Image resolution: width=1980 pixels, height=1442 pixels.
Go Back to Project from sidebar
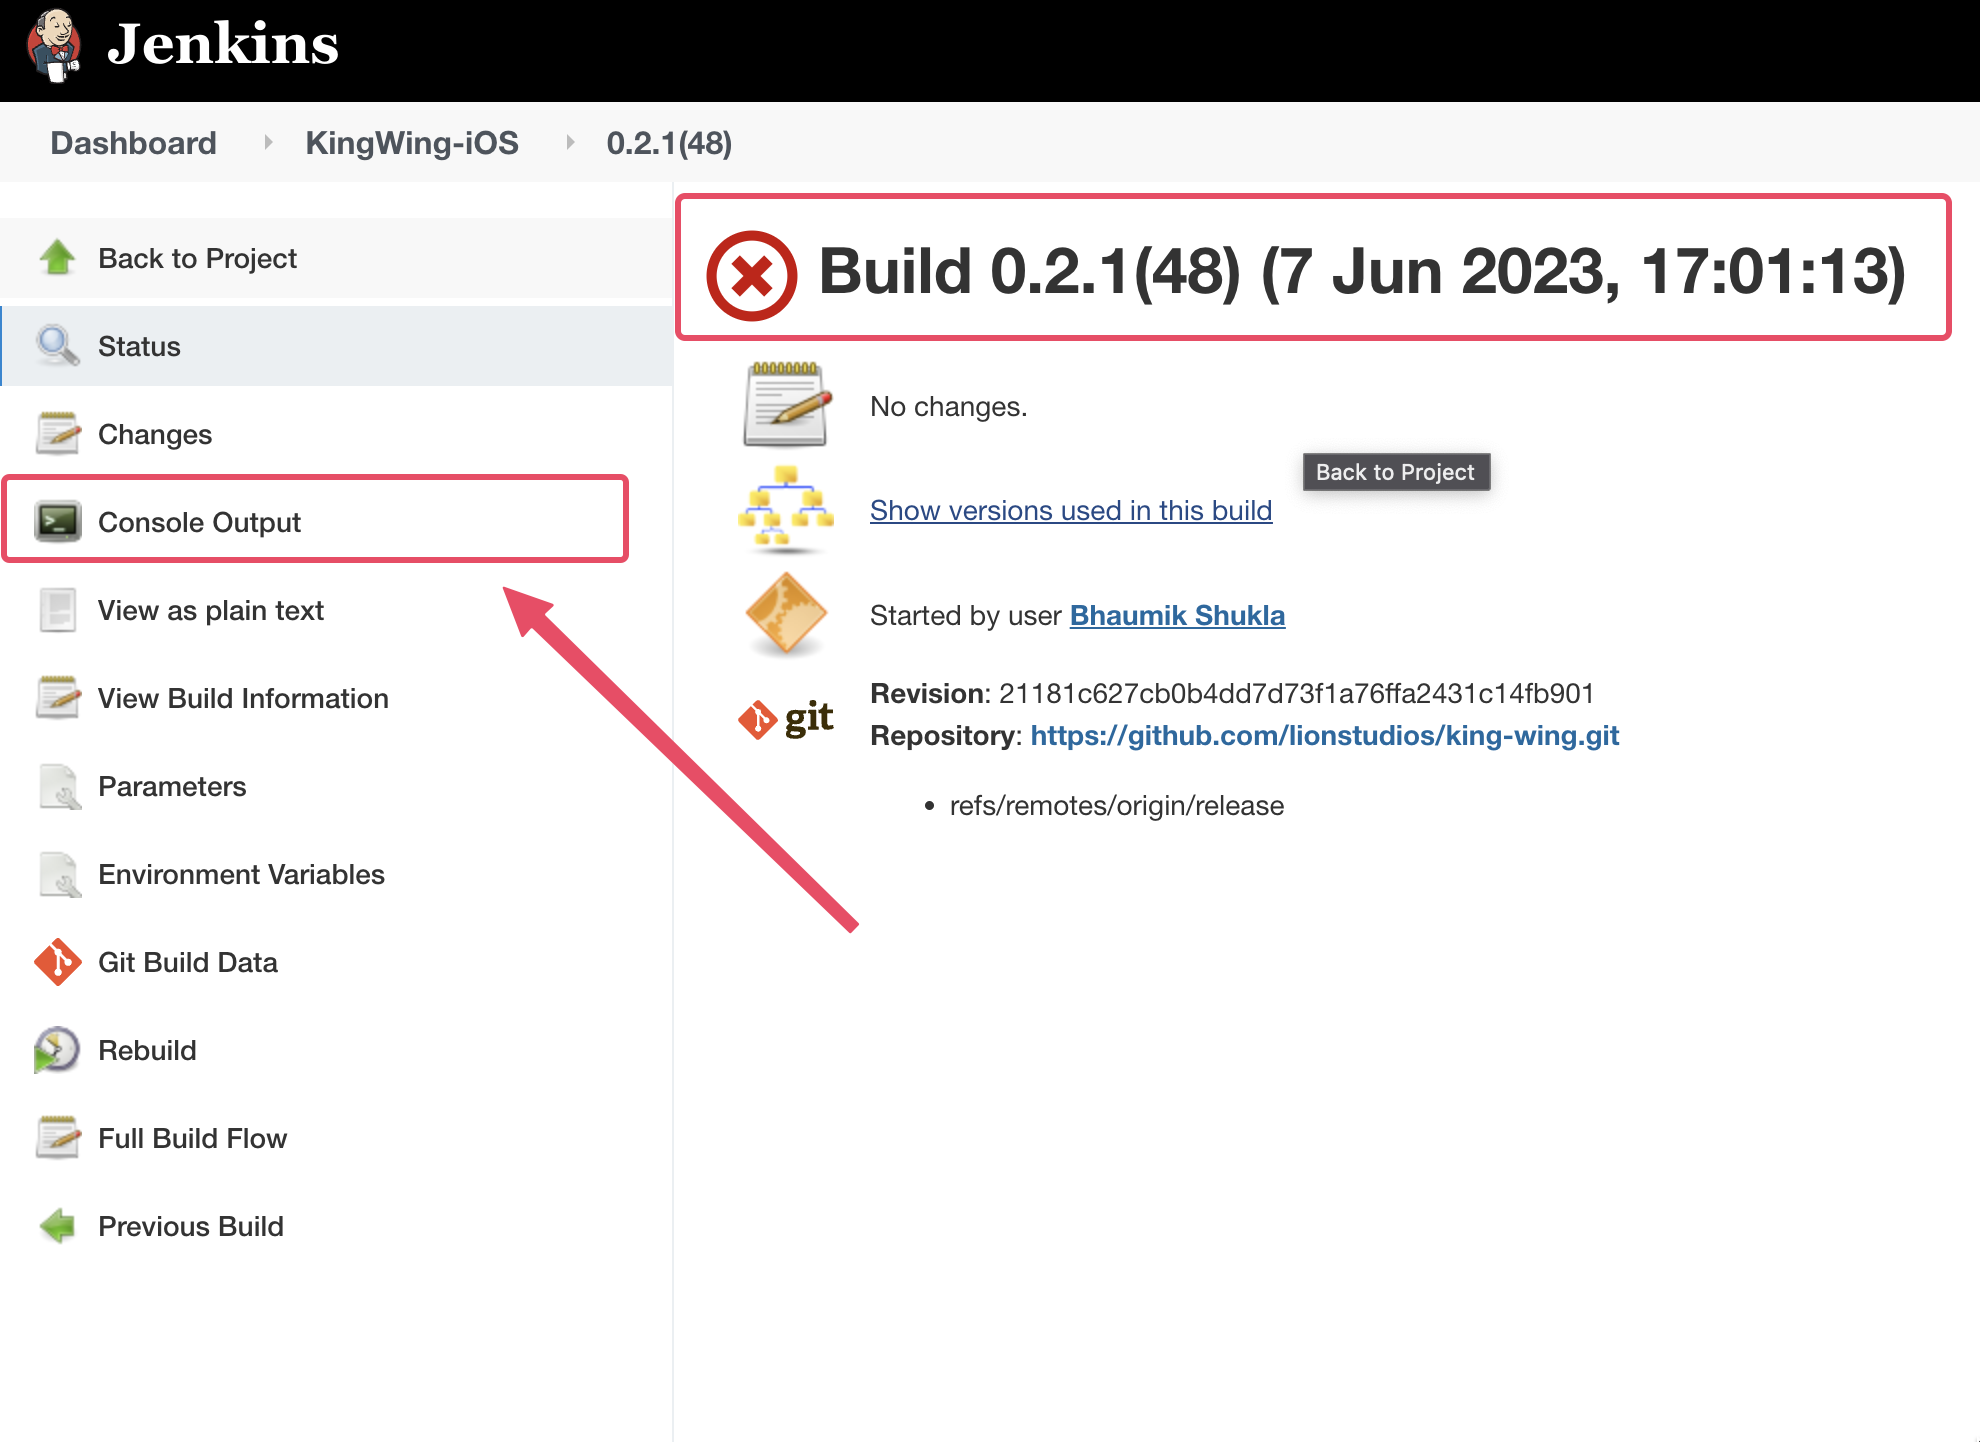[197, 258]
